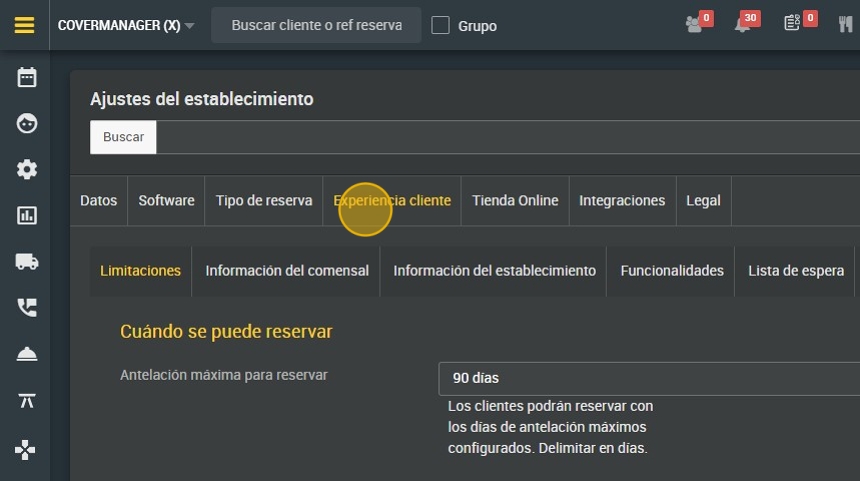Click the Buscar settings button
The height and width of the screenshot is (481, 860).
pos(123,137)
